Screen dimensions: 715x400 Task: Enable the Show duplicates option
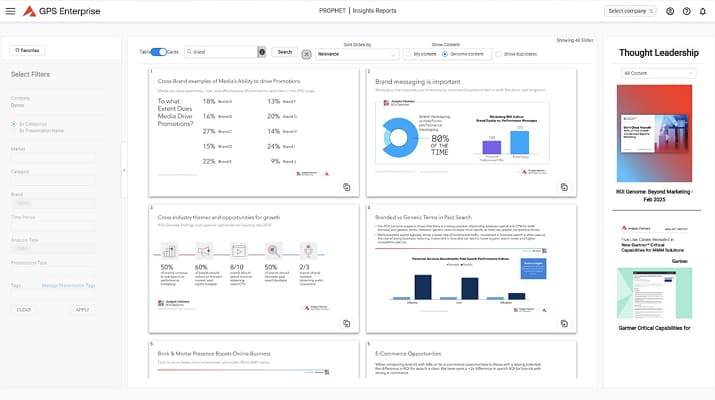pos(498,53)
